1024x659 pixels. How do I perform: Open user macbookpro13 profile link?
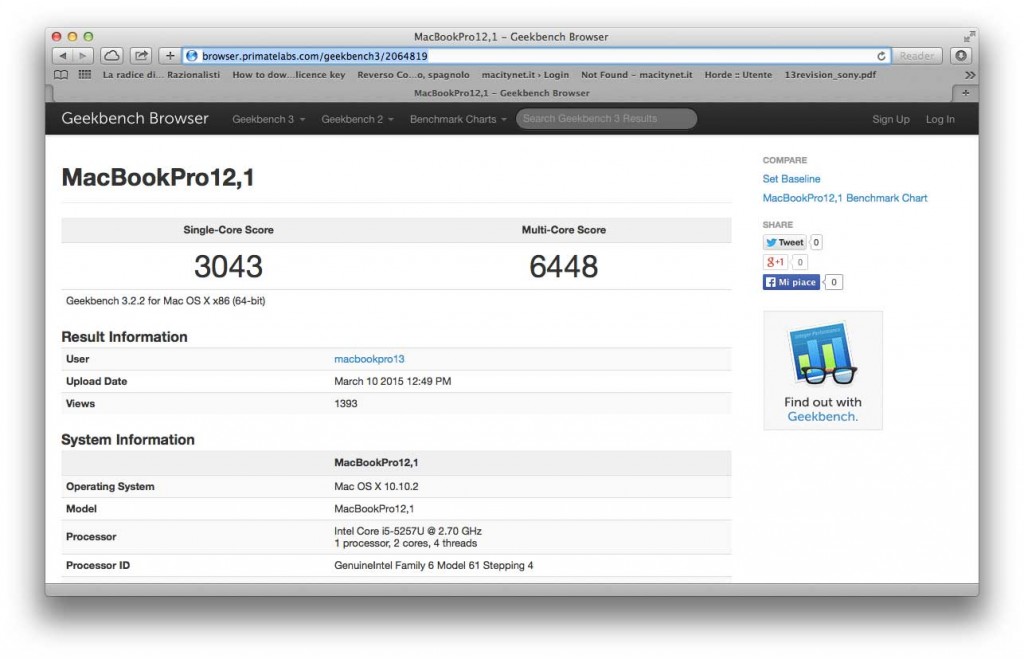(369, 359)
